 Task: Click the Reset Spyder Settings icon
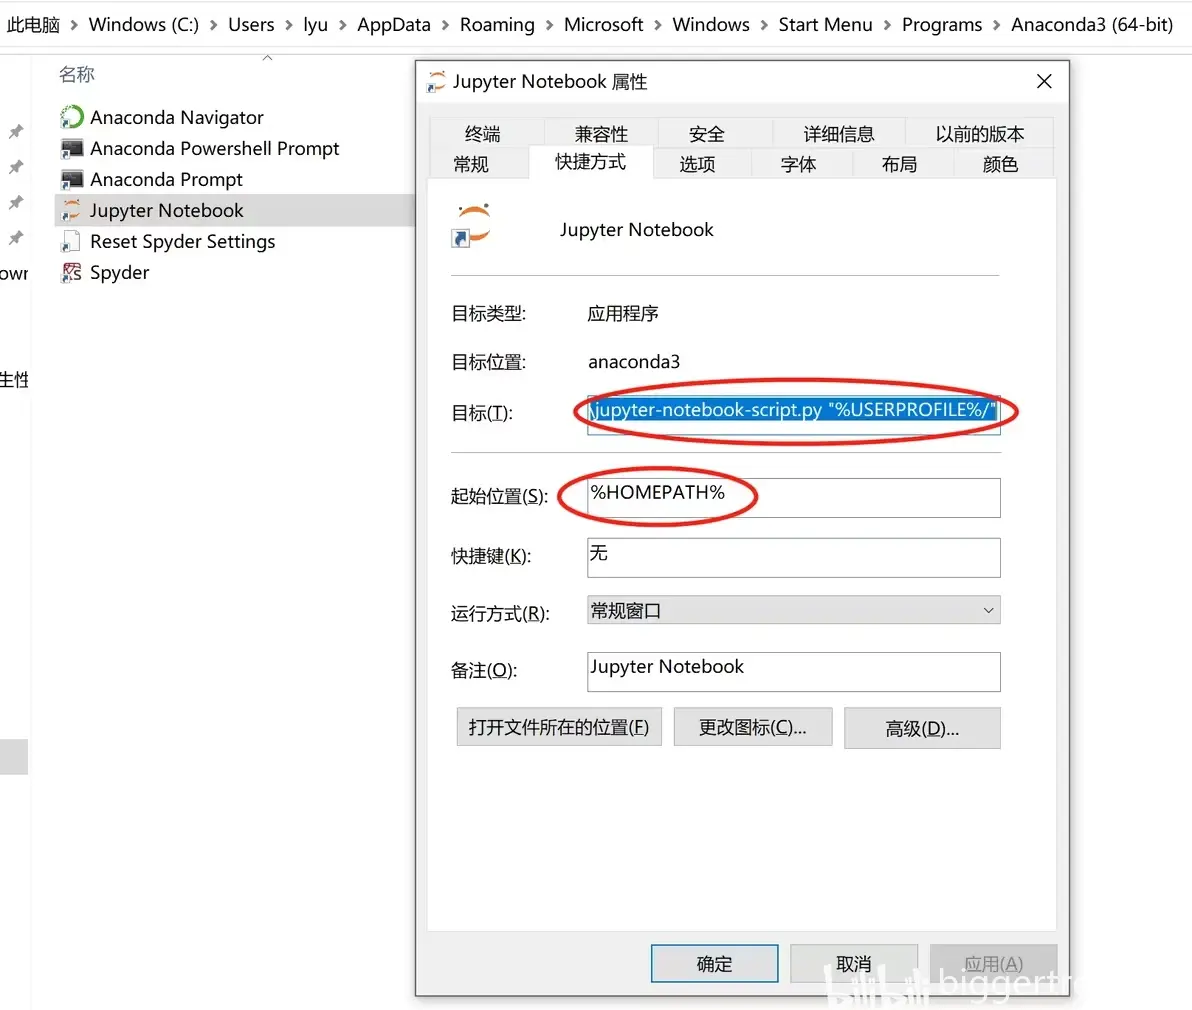tap(71, 242)
